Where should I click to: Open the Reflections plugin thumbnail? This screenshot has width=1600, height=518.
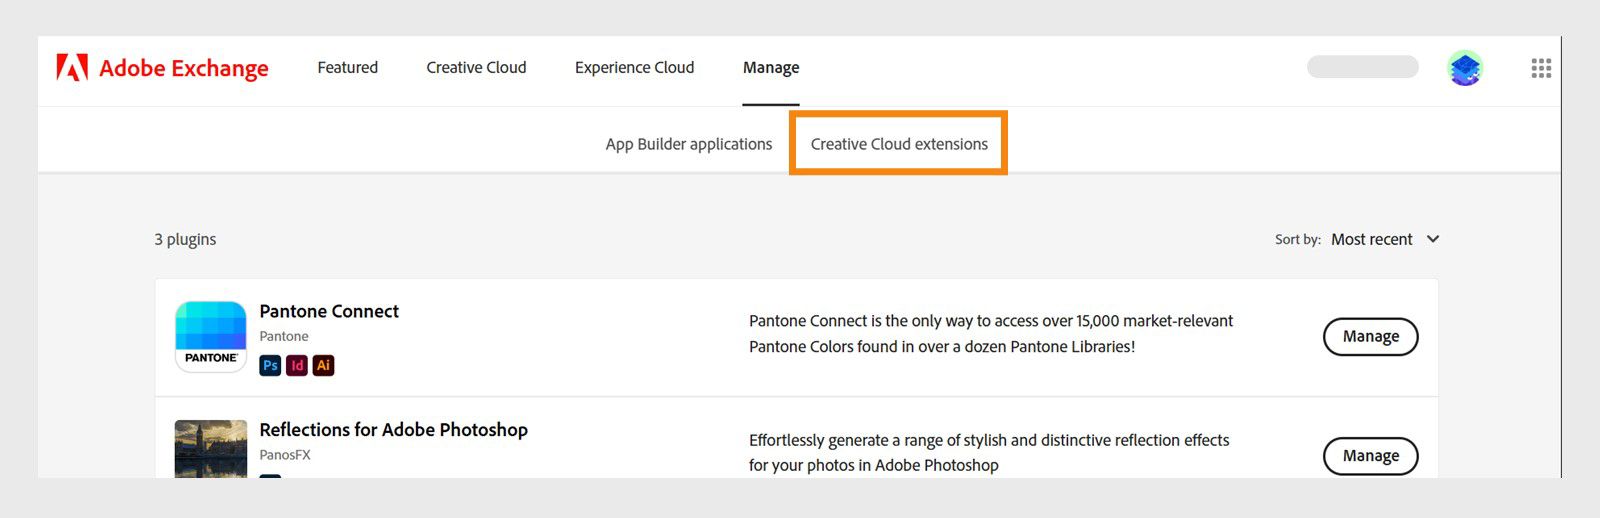click(x=211, y=449)
